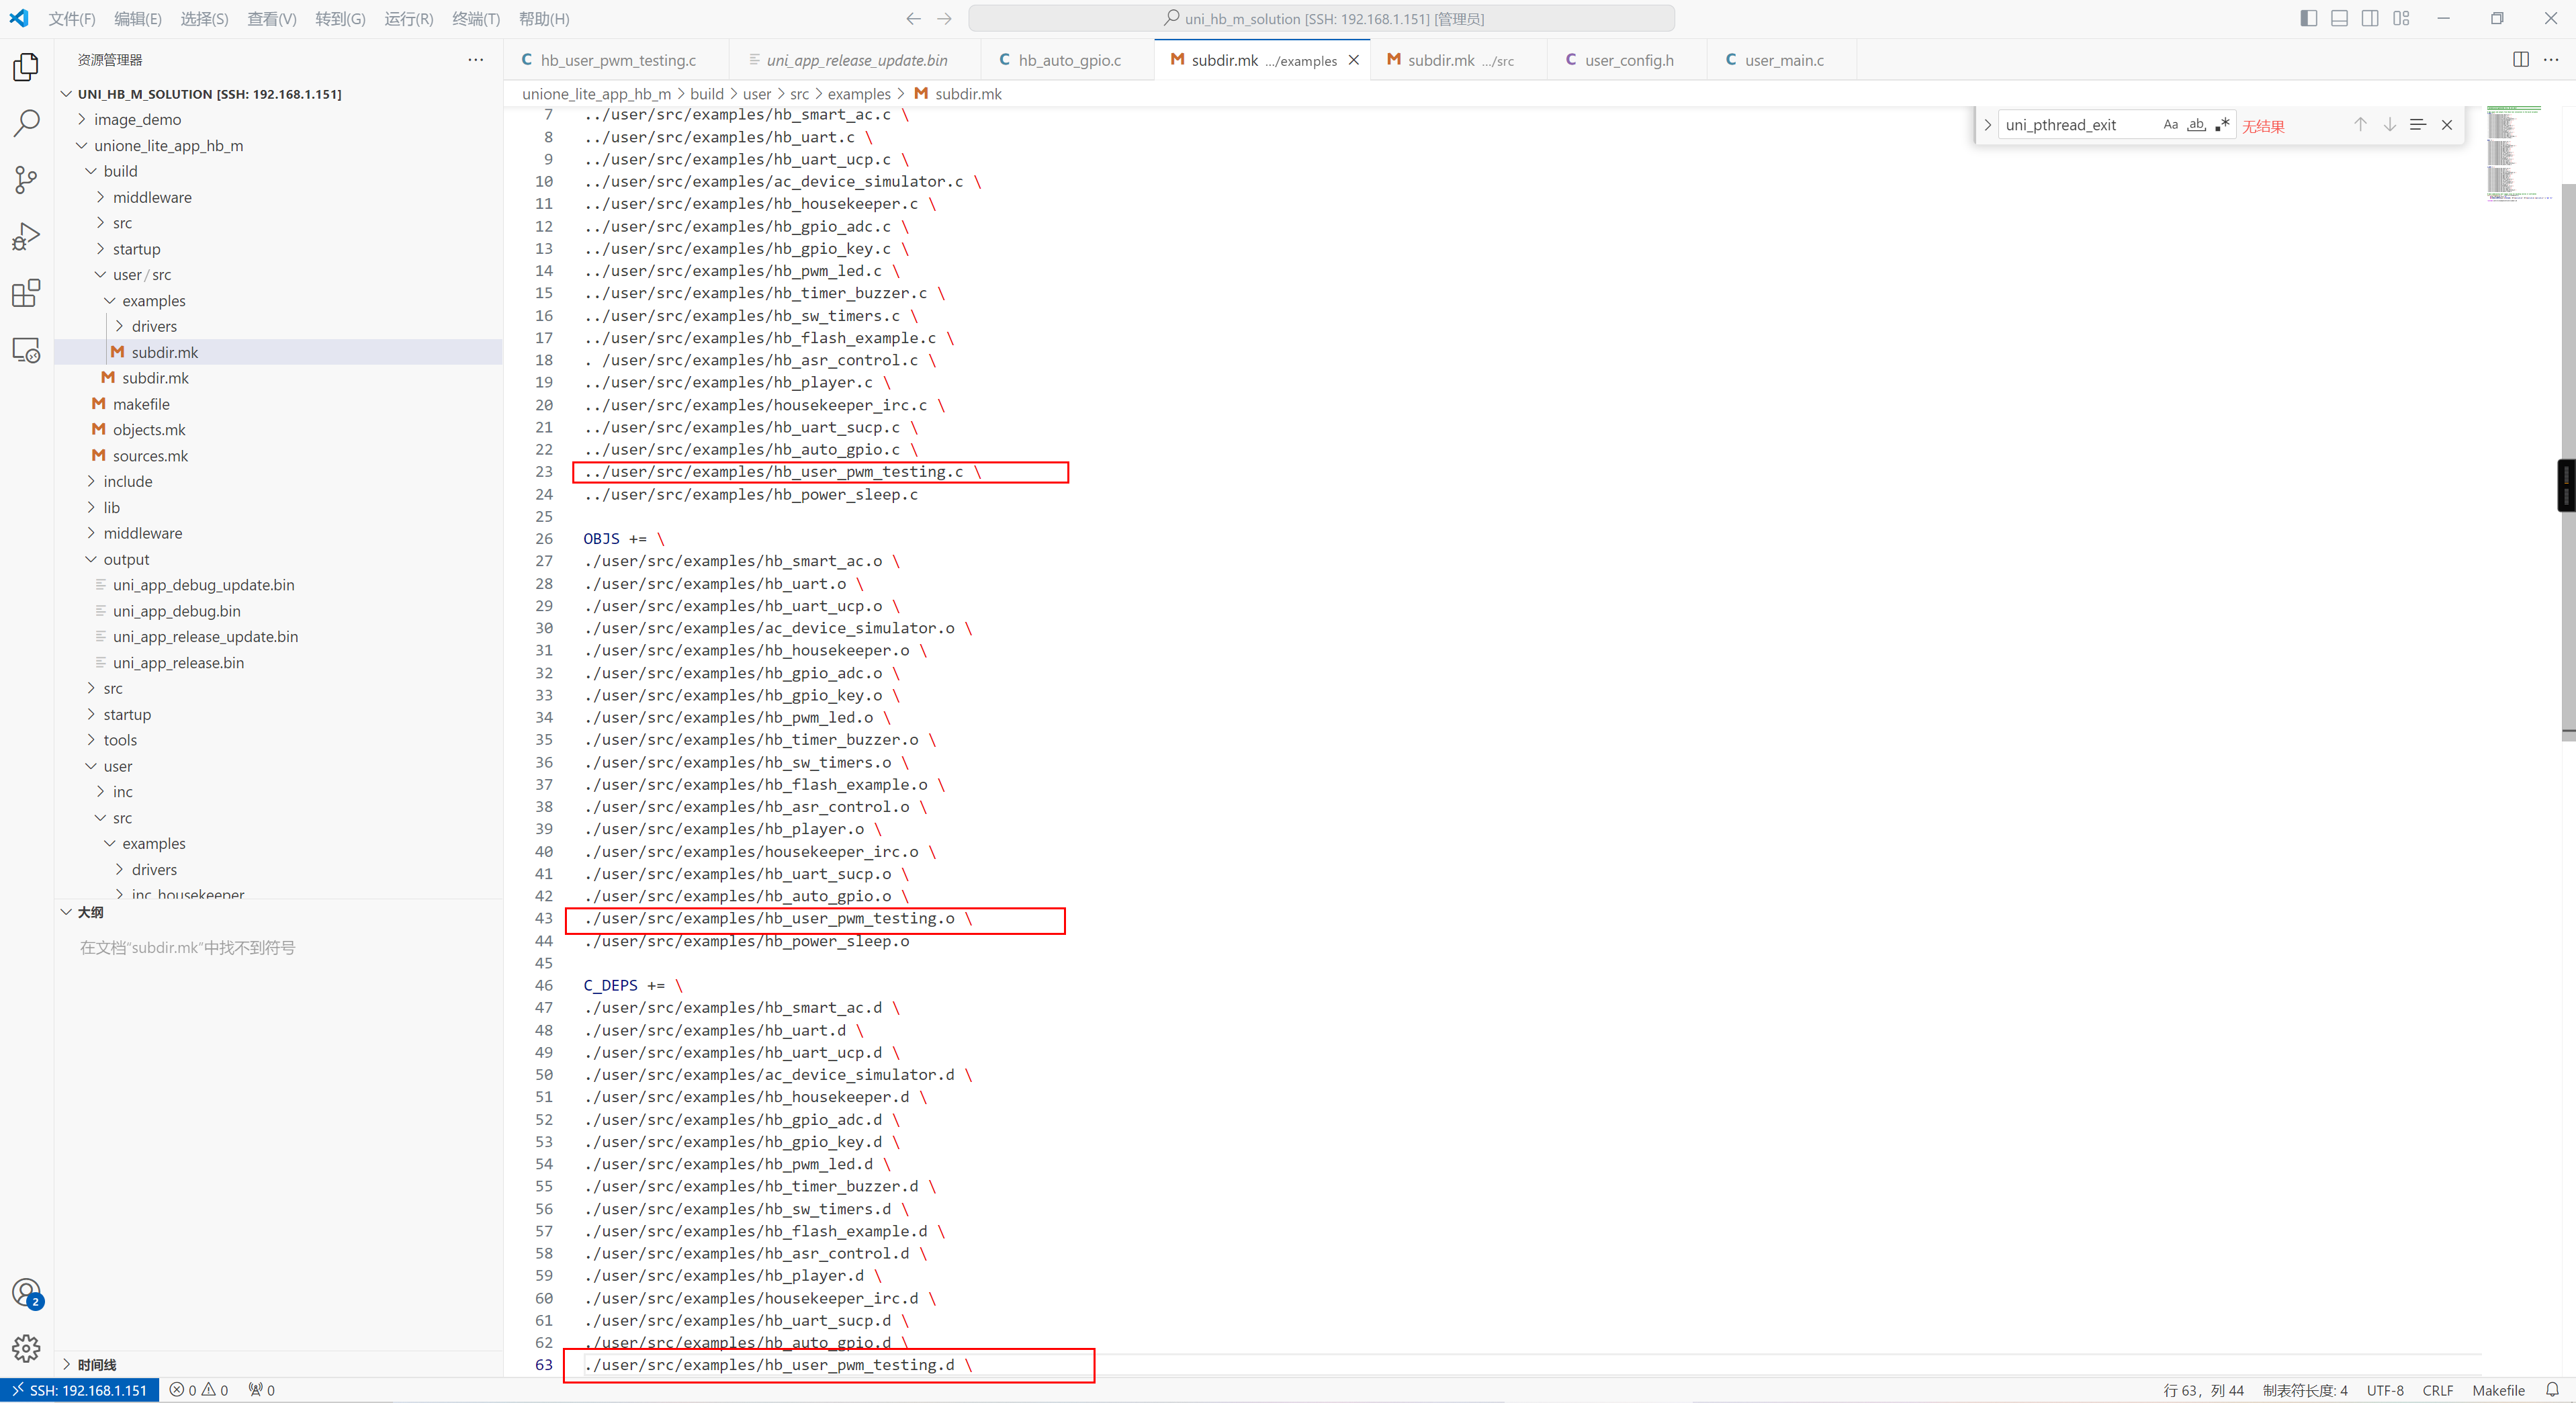
Task: Toggle bottom panel layout icon
Action: tap(2339, 18)
